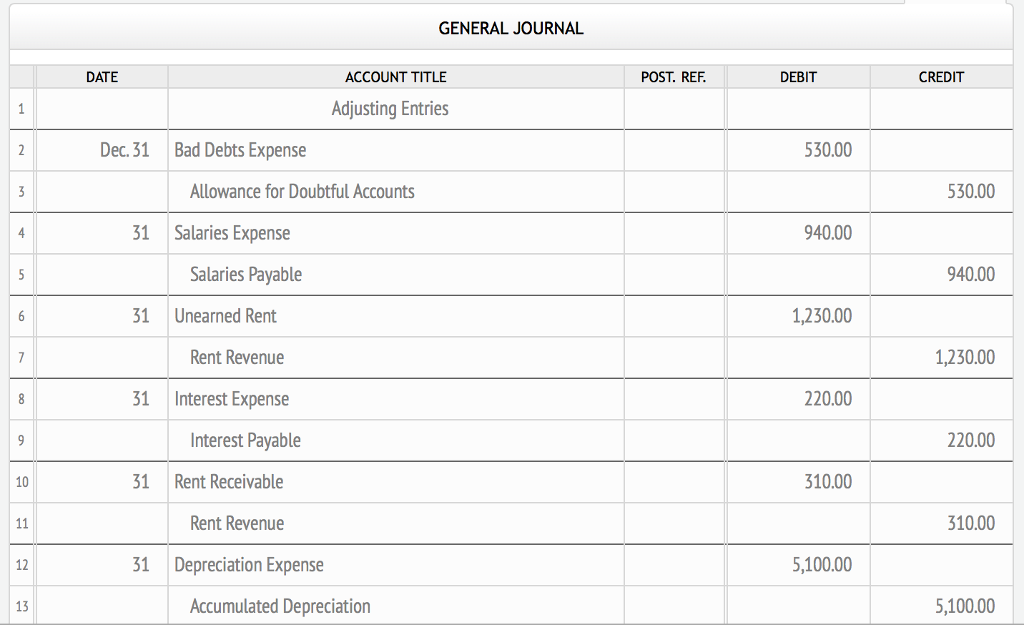Click the Depreciation Expense 5,100.00 debit amount
This screenshot has width=1024, height=625.
(824, 564)
